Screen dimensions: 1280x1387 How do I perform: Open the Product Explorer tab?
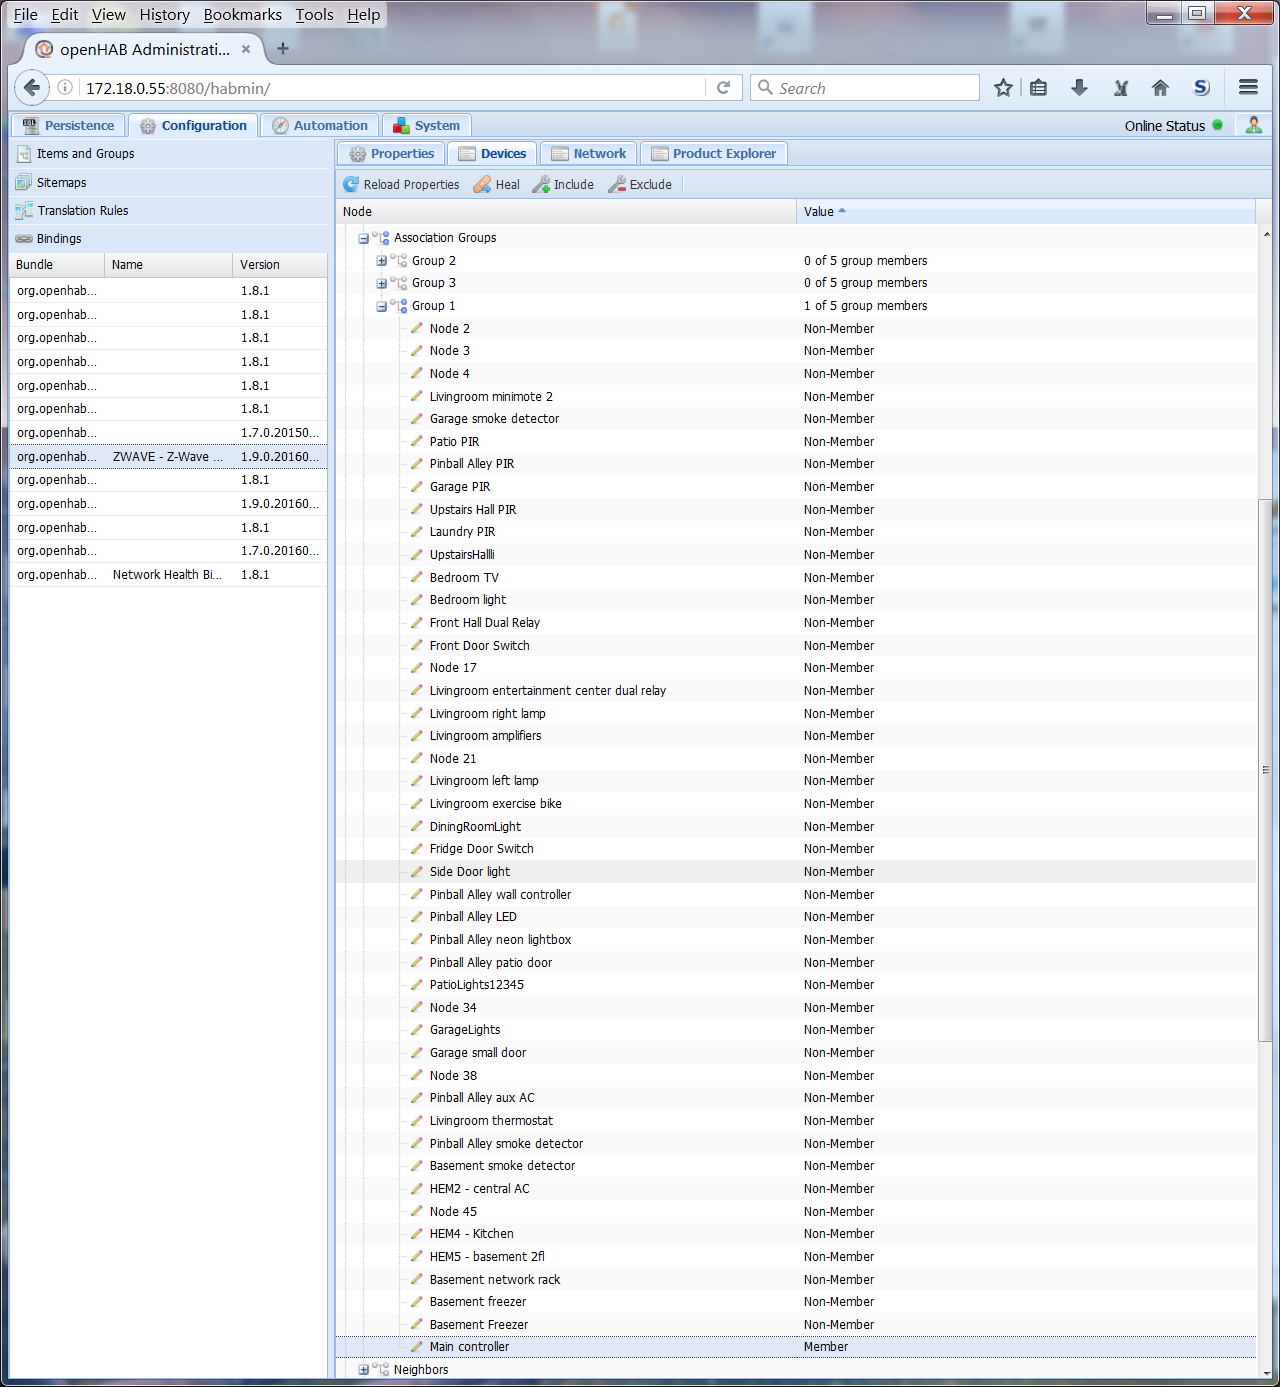tap(714, 153)
